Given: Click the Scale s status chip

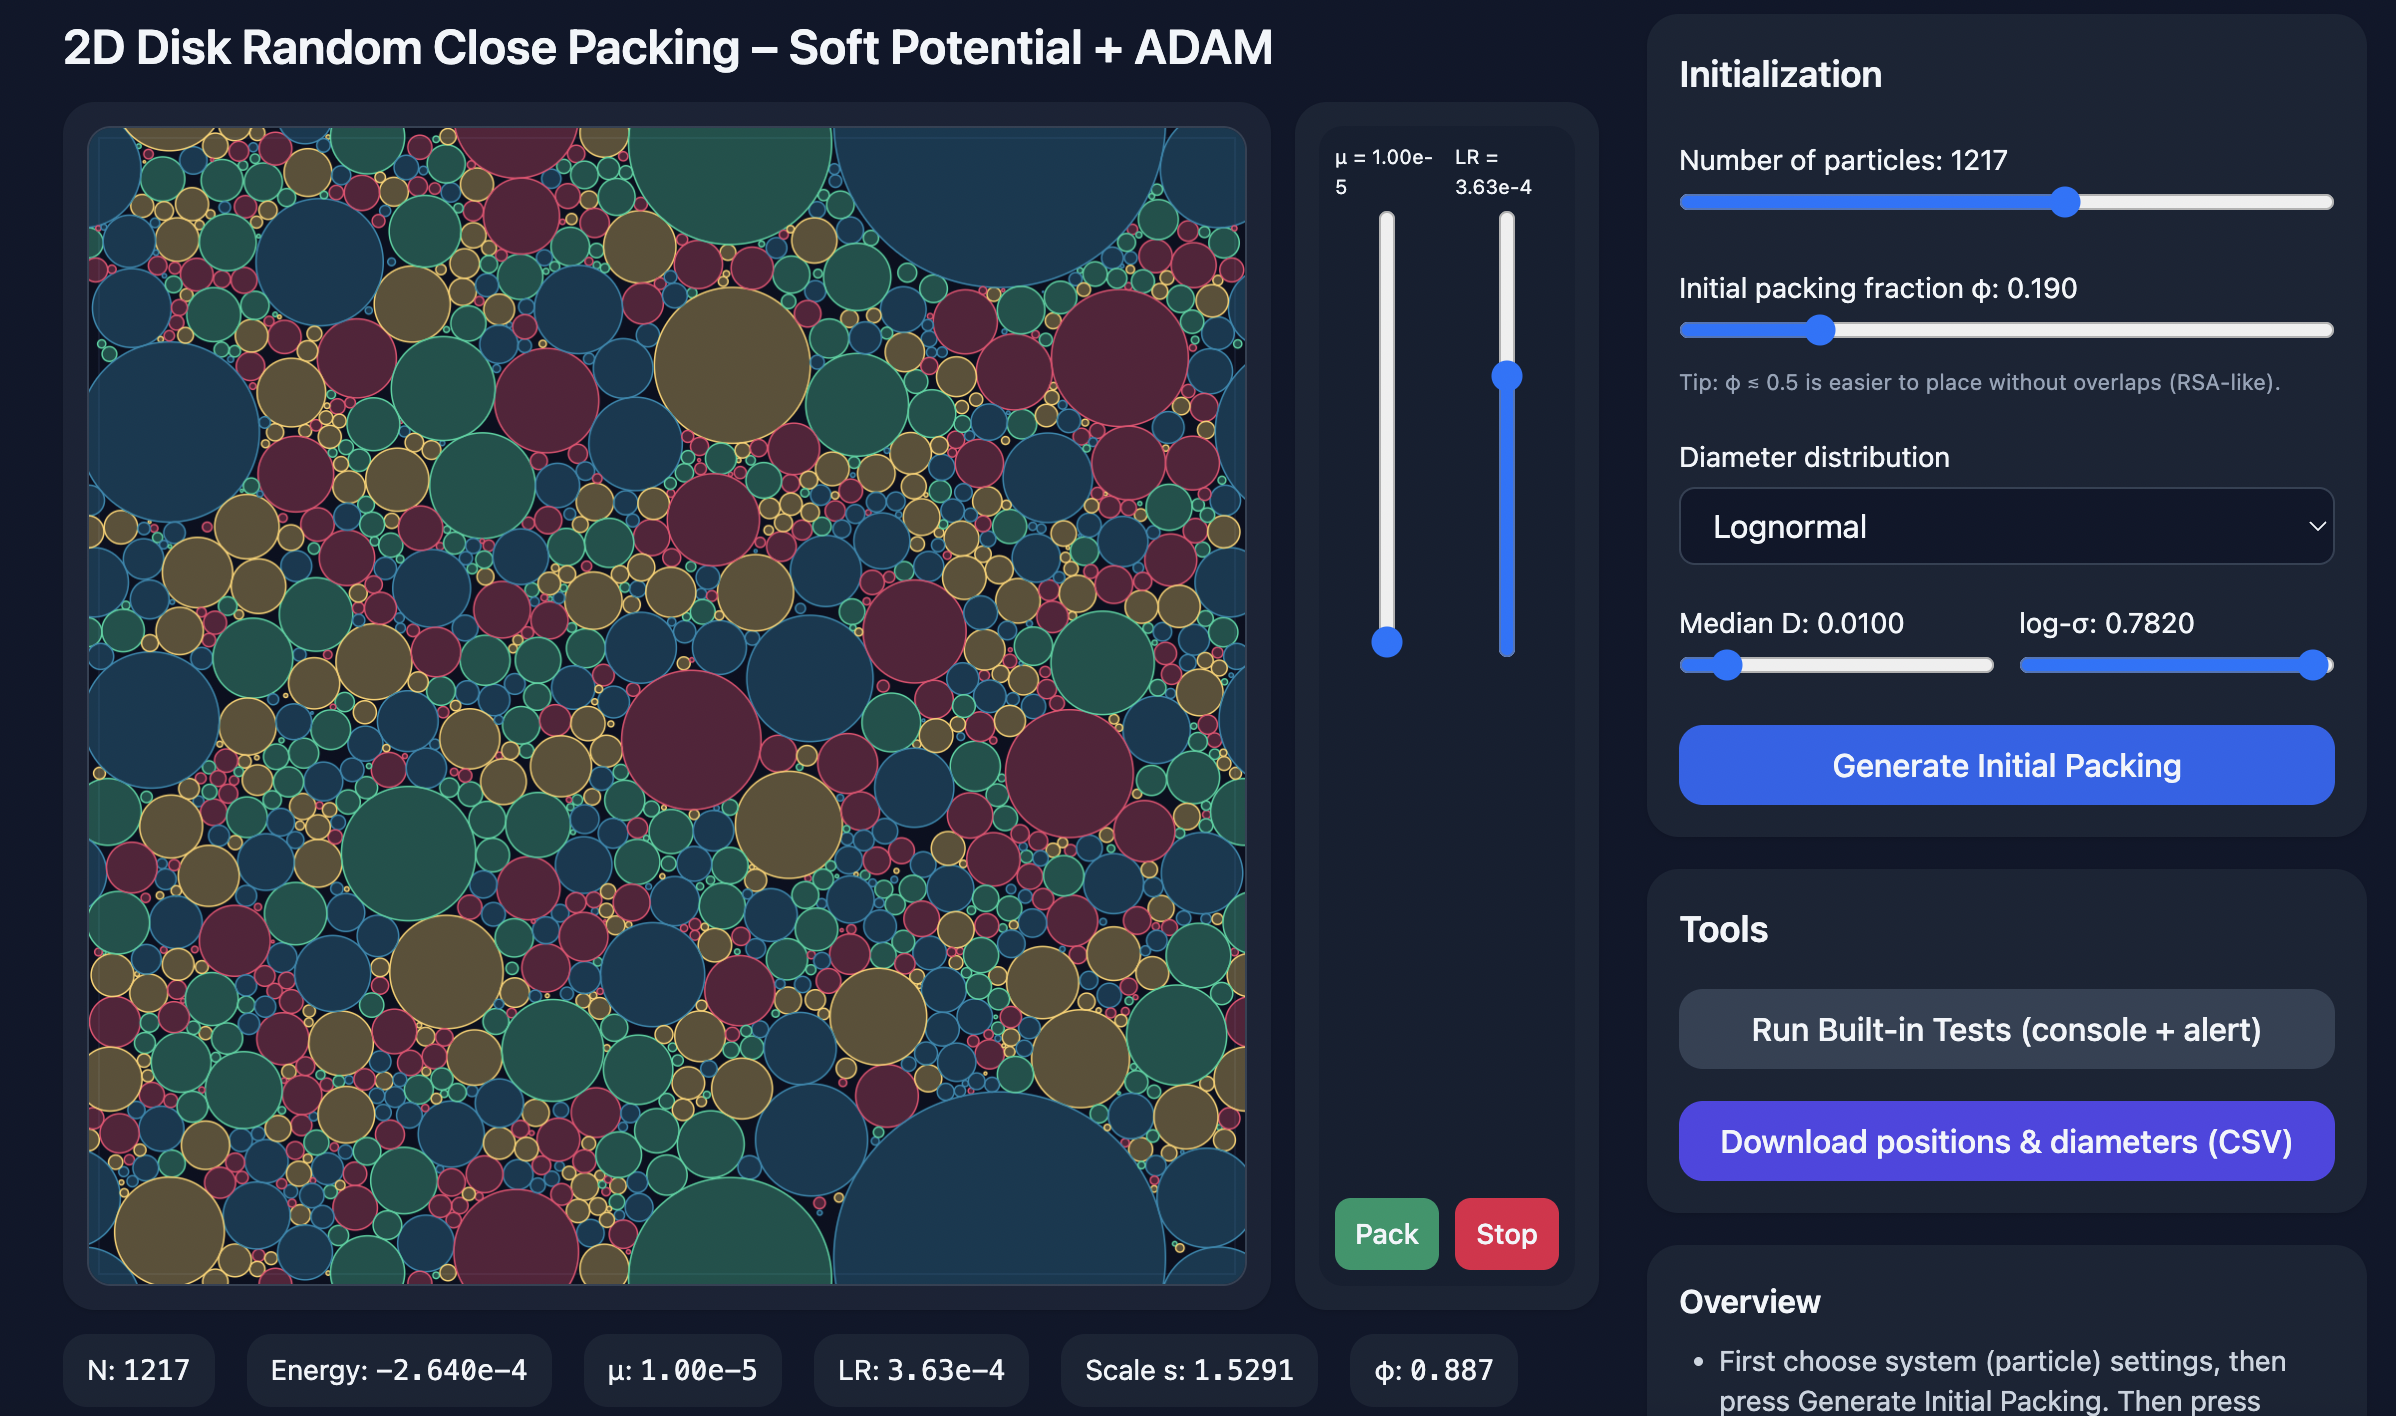Looking at the screenshot, I should coord(1189,1370).
